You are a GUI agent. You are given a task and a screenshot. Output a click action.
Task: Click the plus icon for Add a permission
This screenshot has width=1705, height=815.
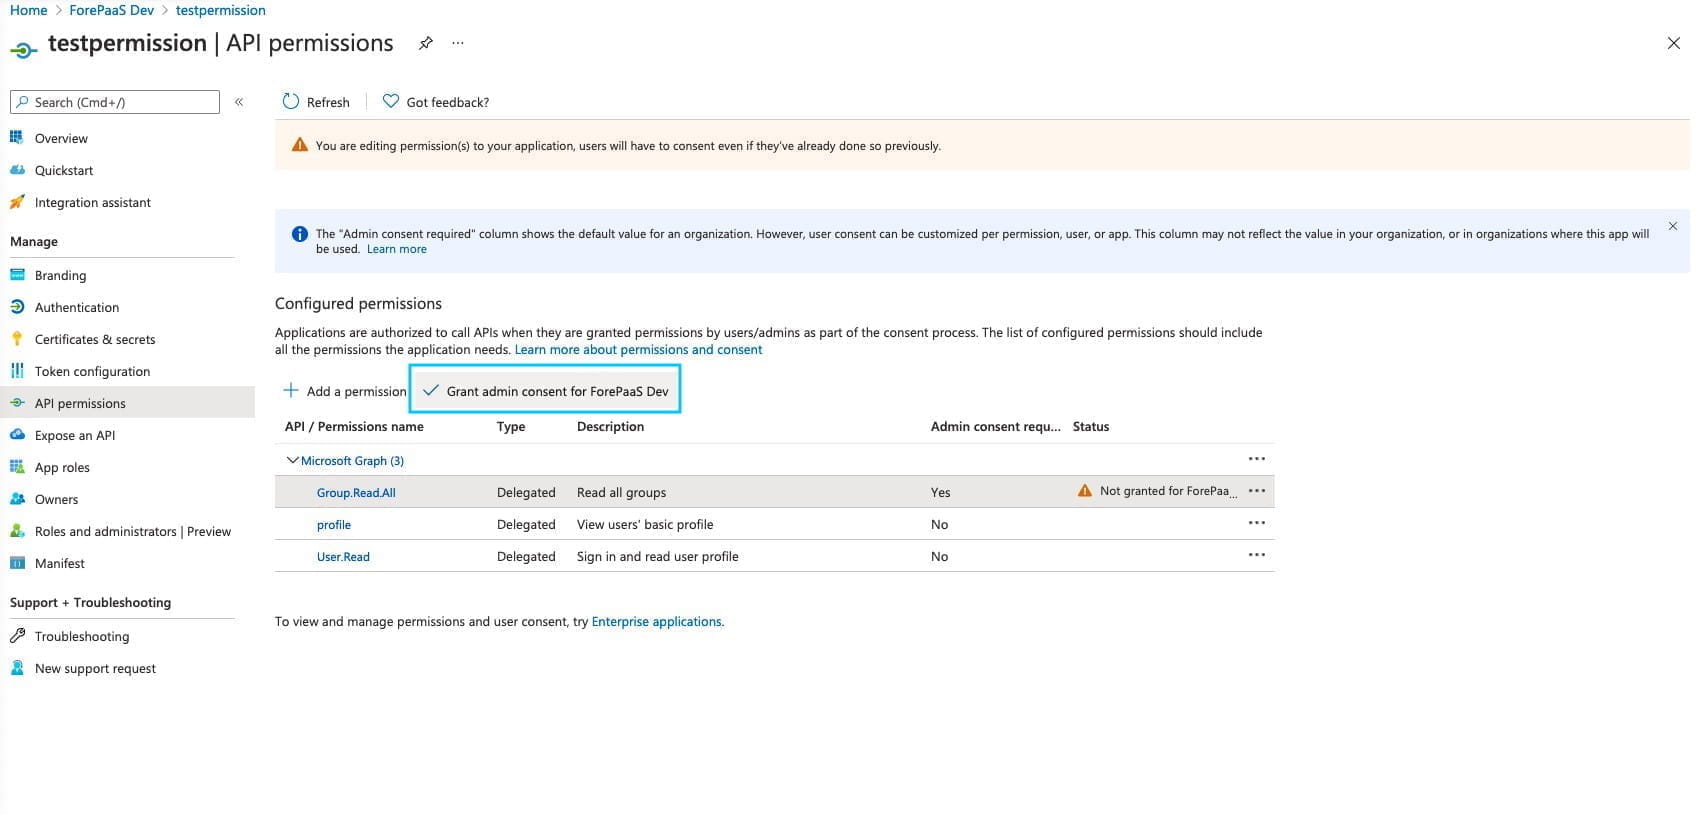[291, 390]
